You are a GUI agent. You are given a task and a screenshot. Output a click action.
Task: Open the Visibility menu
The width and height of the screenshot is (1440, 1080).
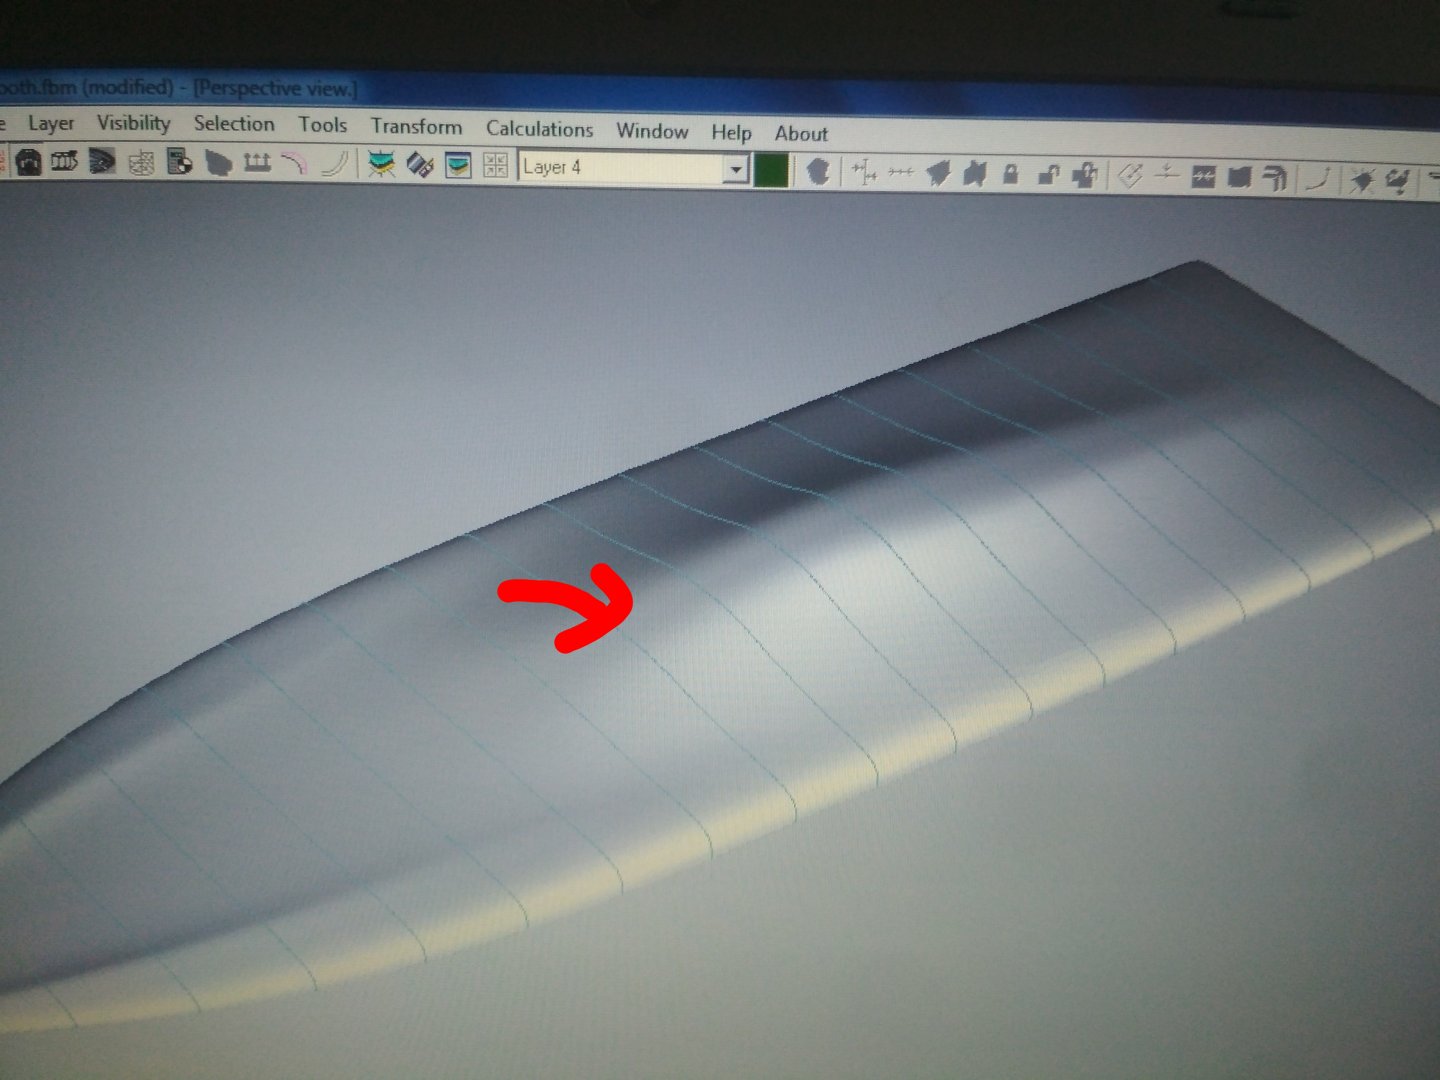[133, 123]
